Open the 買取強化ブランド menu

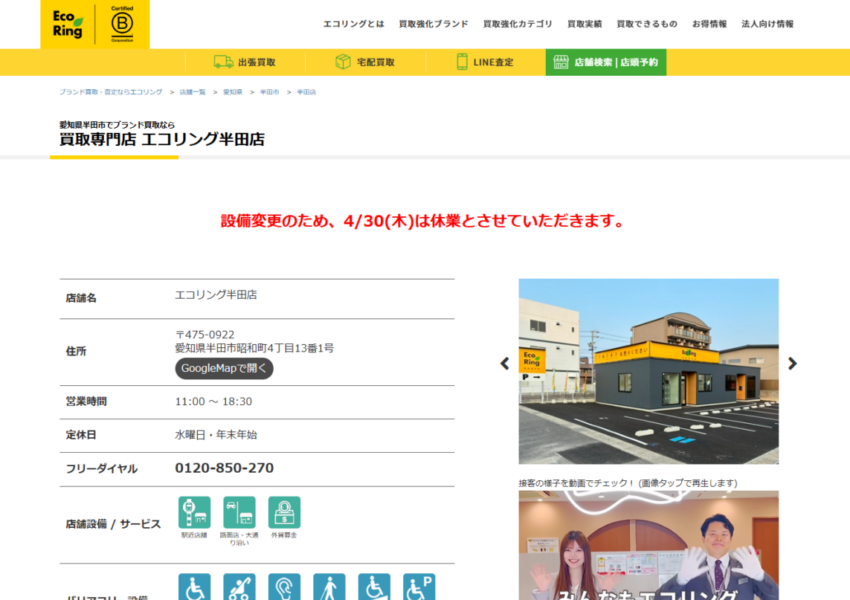coord(434,24)
